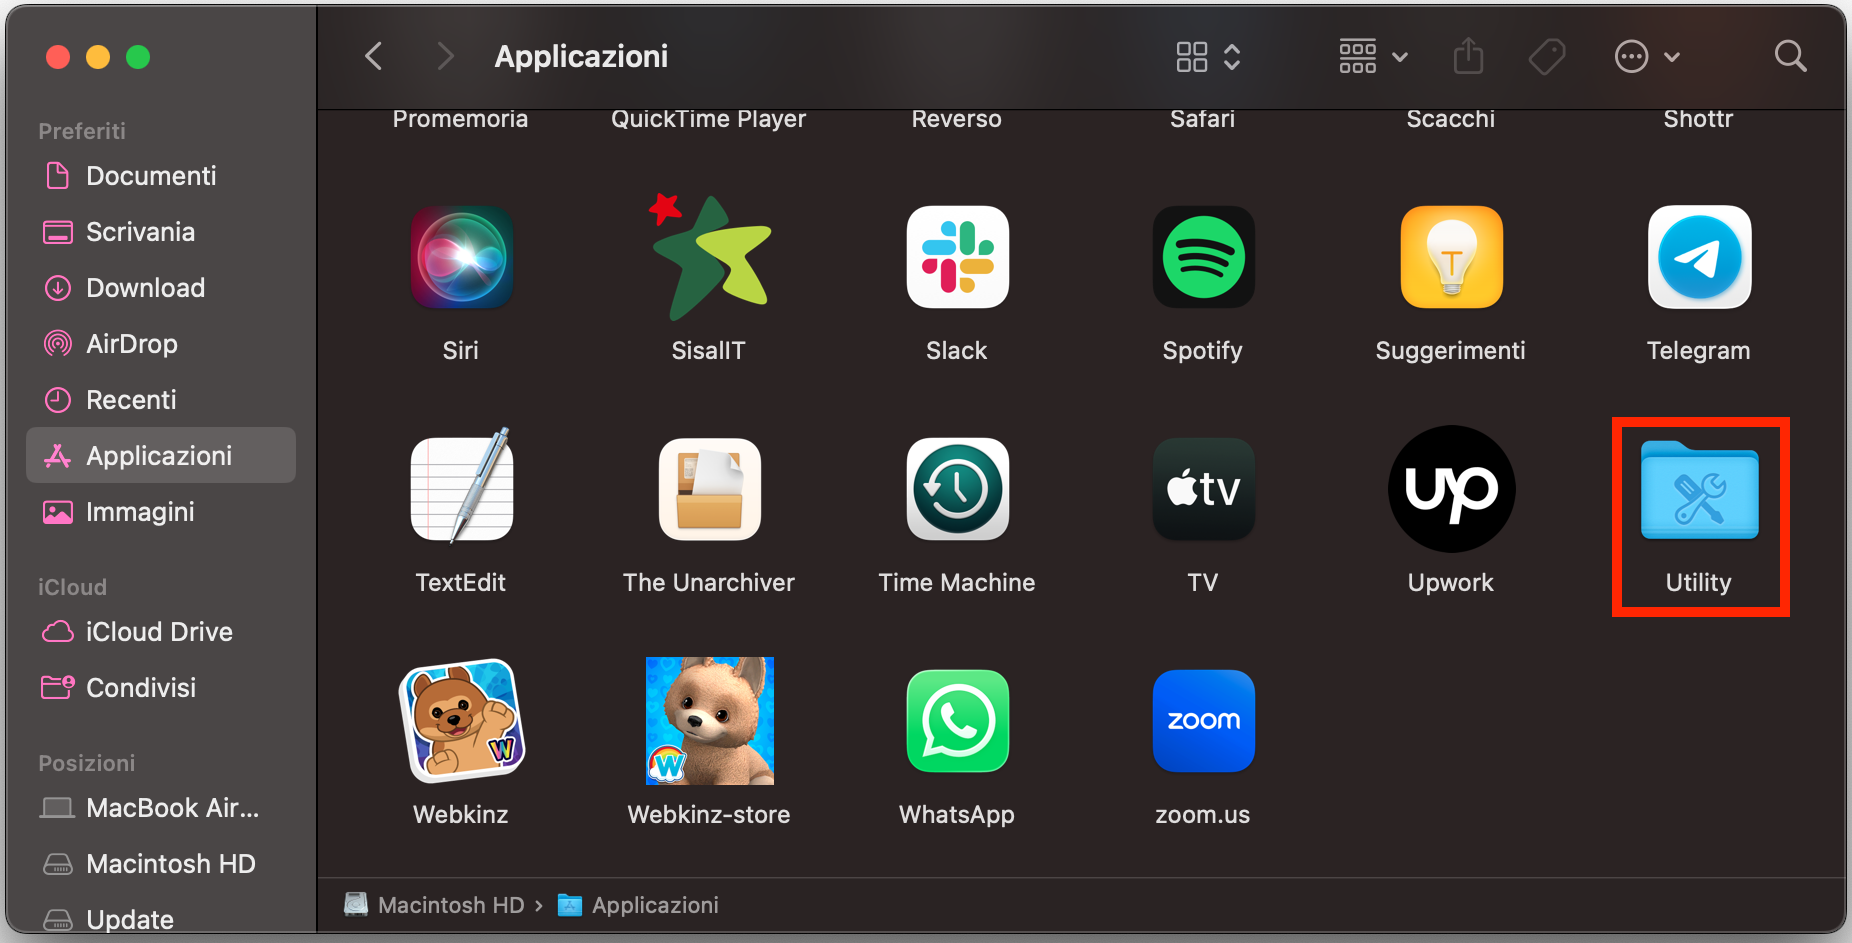Select Condivisi shared folder
The width and height of the screenshot is (1852, 943).
[x=161, y=688]
